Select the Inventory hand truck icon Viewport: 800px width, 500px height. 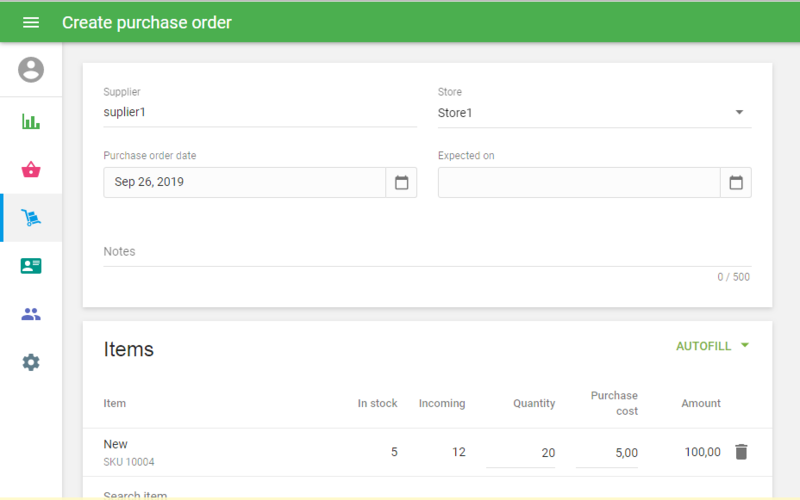[x=31, y=218]
